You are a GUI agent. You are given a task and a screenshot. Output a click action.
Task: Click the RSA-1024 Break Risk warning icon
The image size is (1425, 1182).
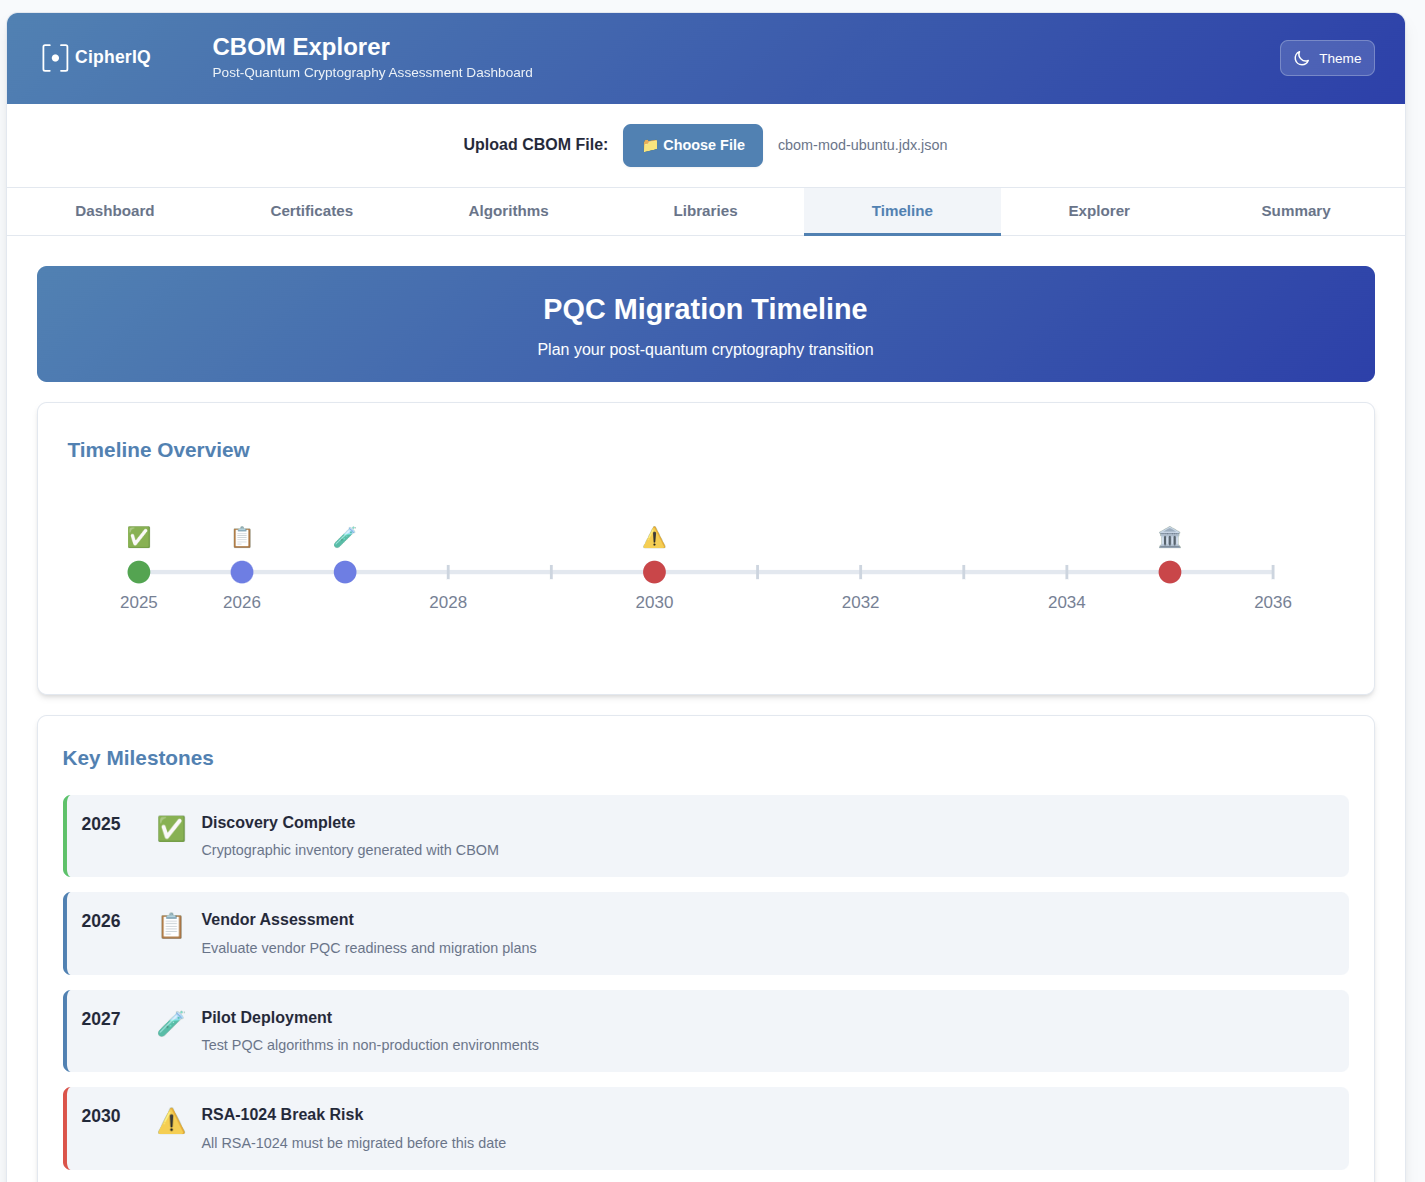[171, 1121]
